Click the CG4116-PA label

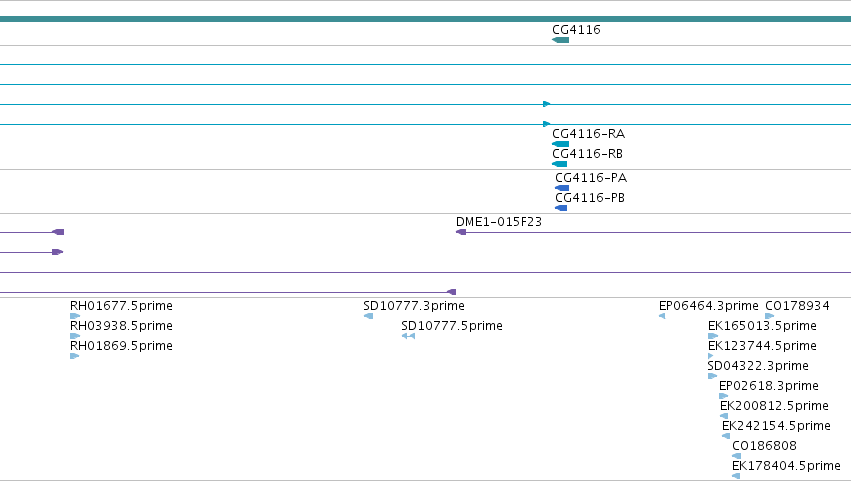[591, 178]
